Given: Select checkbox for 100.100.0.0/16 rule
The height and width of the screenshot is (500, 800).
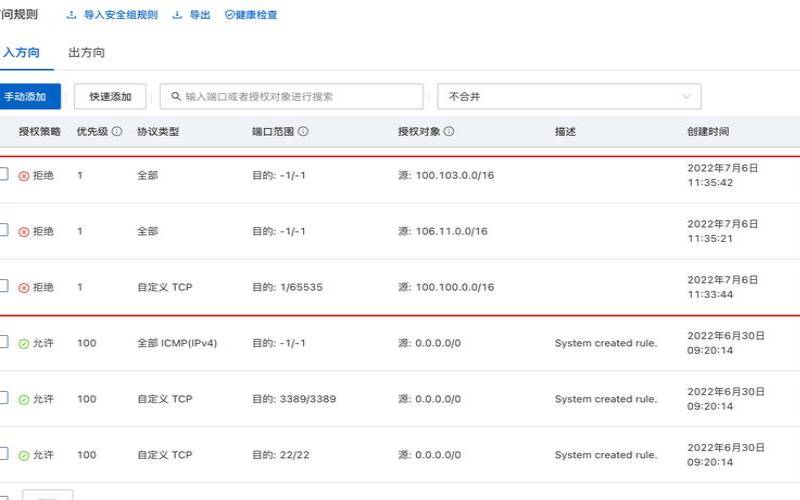Looking at the screenshot, I should [3, 285].
